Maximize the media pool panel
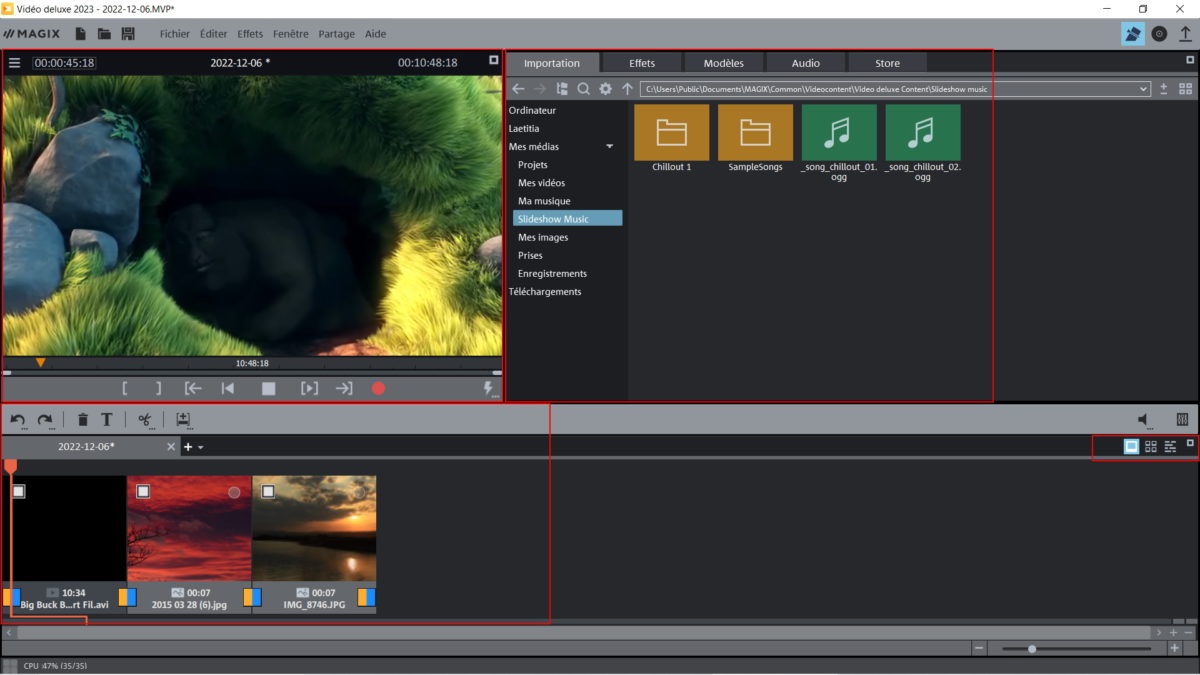1200x675 pixels. tap(1190, 61)
